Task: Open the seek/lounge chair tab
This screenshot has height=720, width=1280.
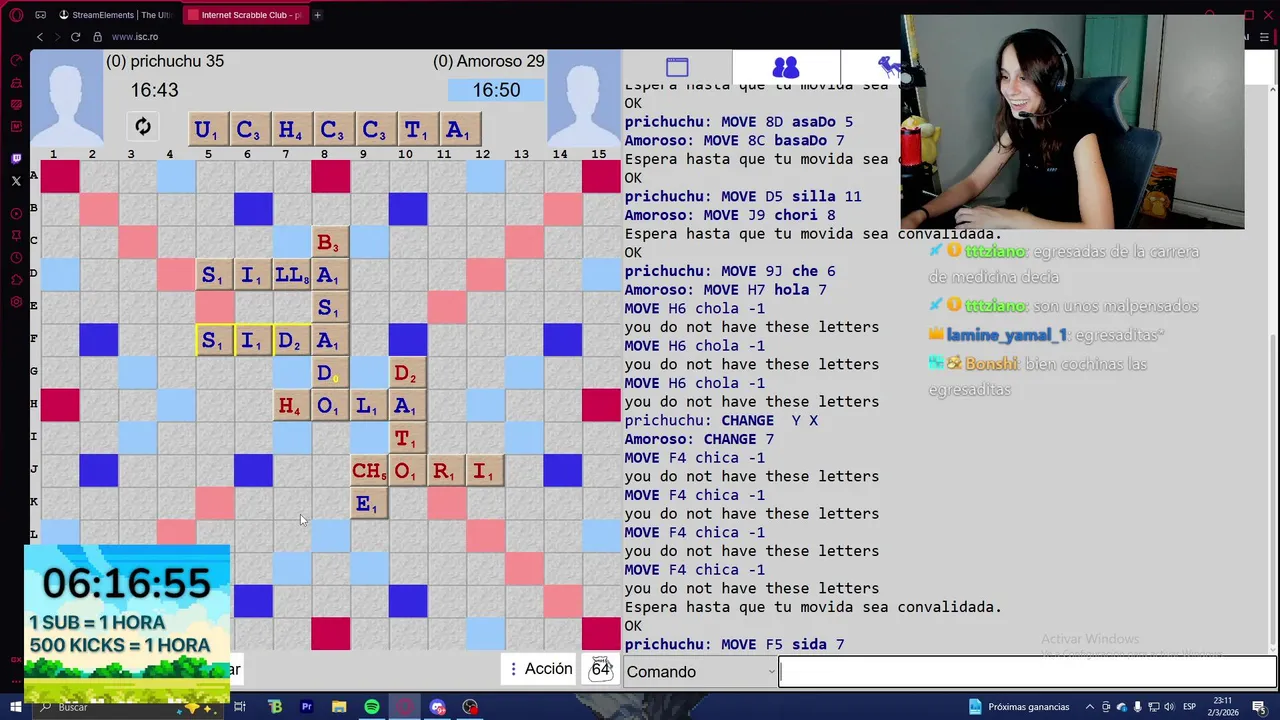Action: click(x=888, y=67)
